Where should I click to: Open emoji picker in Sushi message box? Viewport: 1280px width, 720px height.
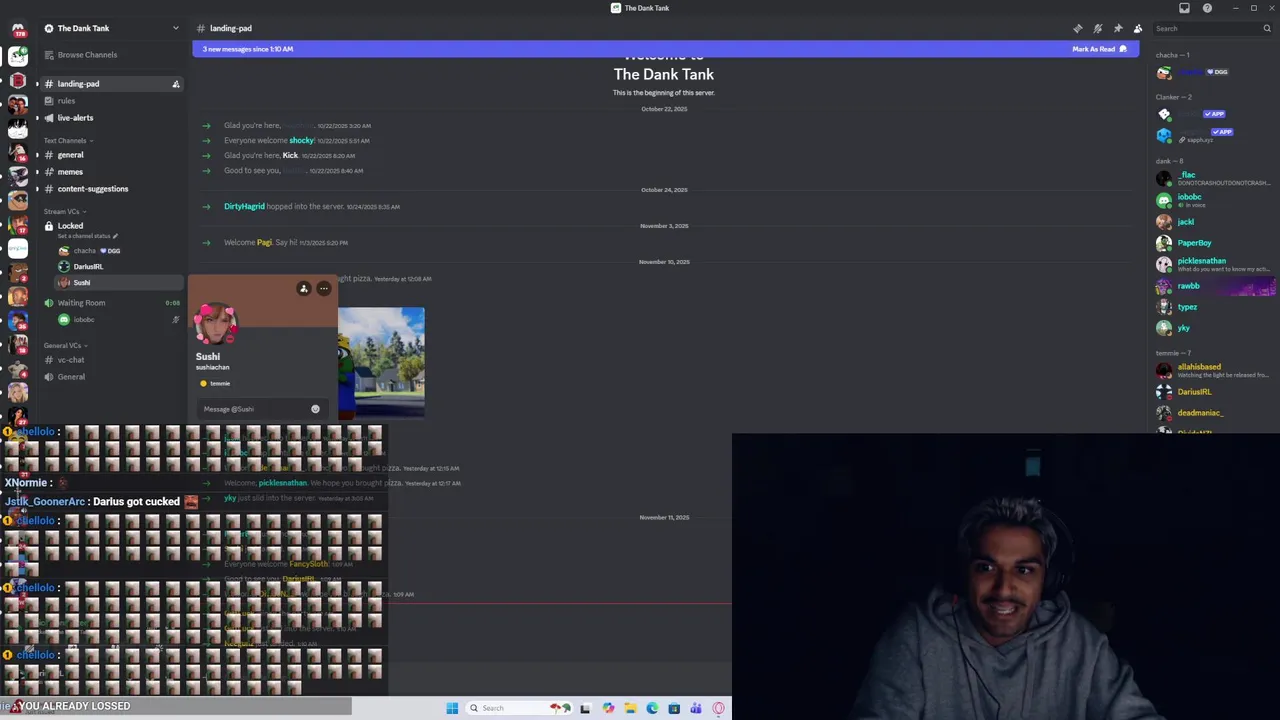tap(315, 409)
